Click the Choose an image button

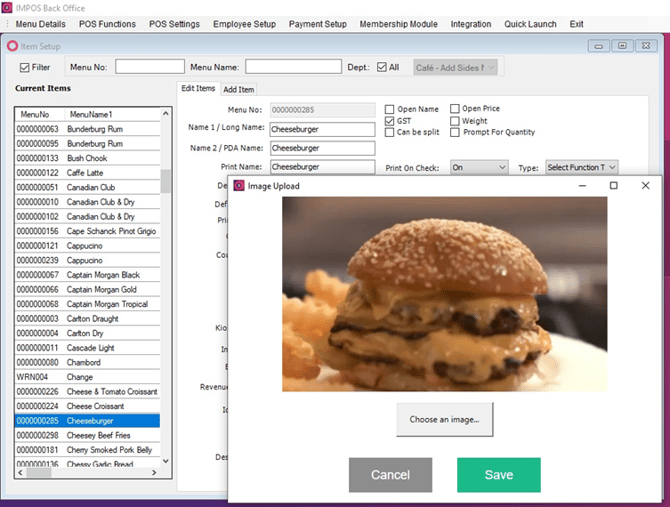tap(444, 419)
